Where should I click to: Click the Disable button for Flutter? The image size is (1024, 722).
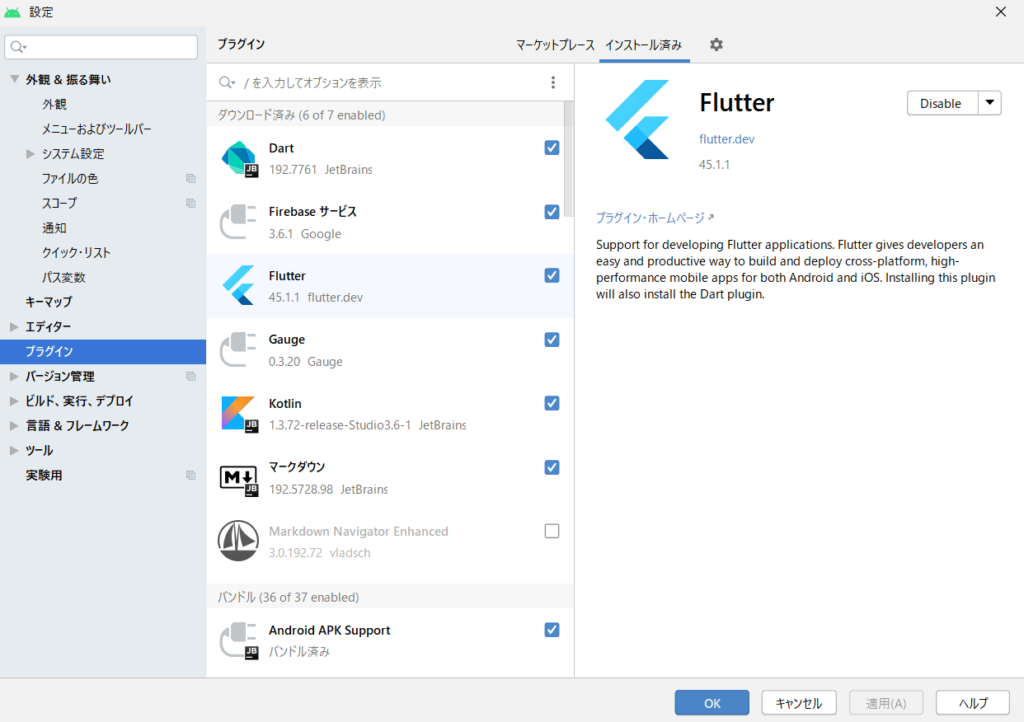coord(942,103)
